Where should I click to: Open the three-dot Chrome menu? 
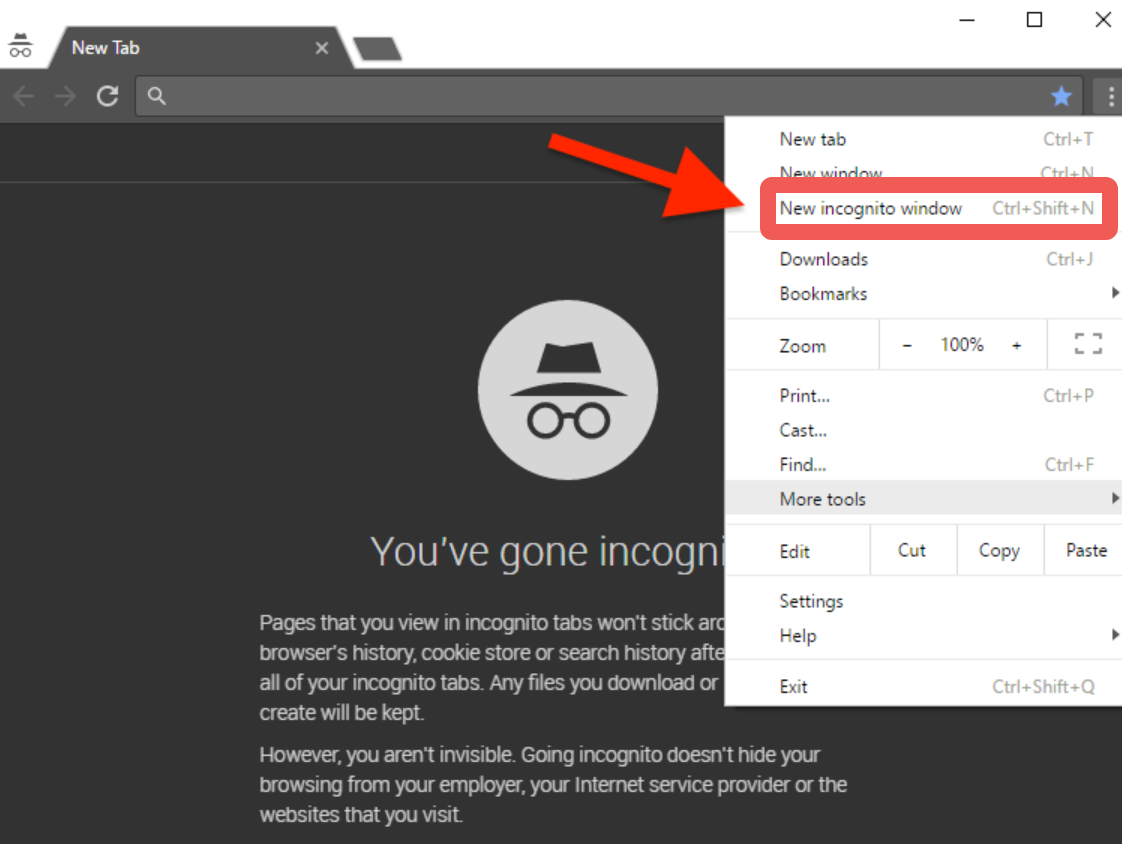coord(1110,96)
